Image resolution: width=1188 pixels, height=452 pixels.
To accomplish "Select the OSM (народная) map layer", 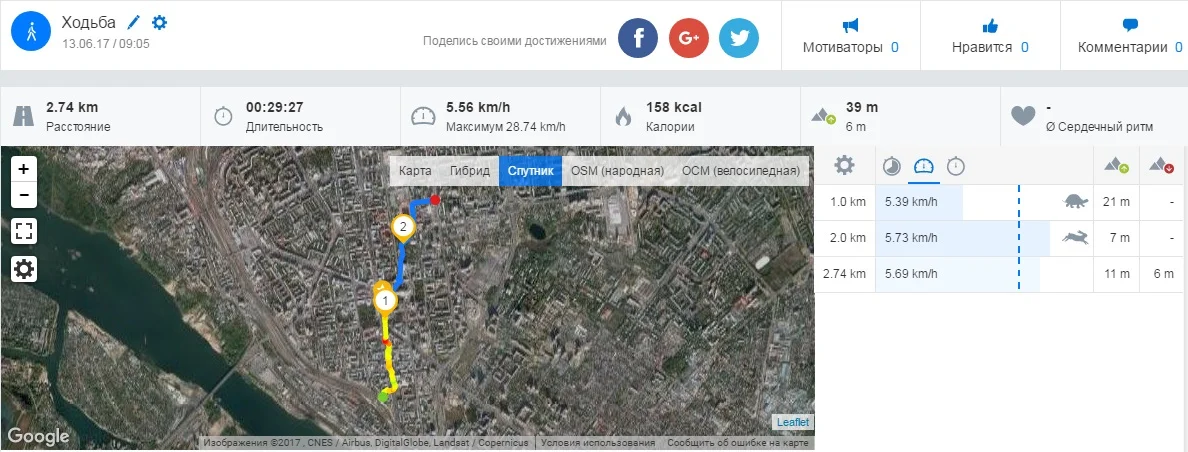I will tap(617, 171).
